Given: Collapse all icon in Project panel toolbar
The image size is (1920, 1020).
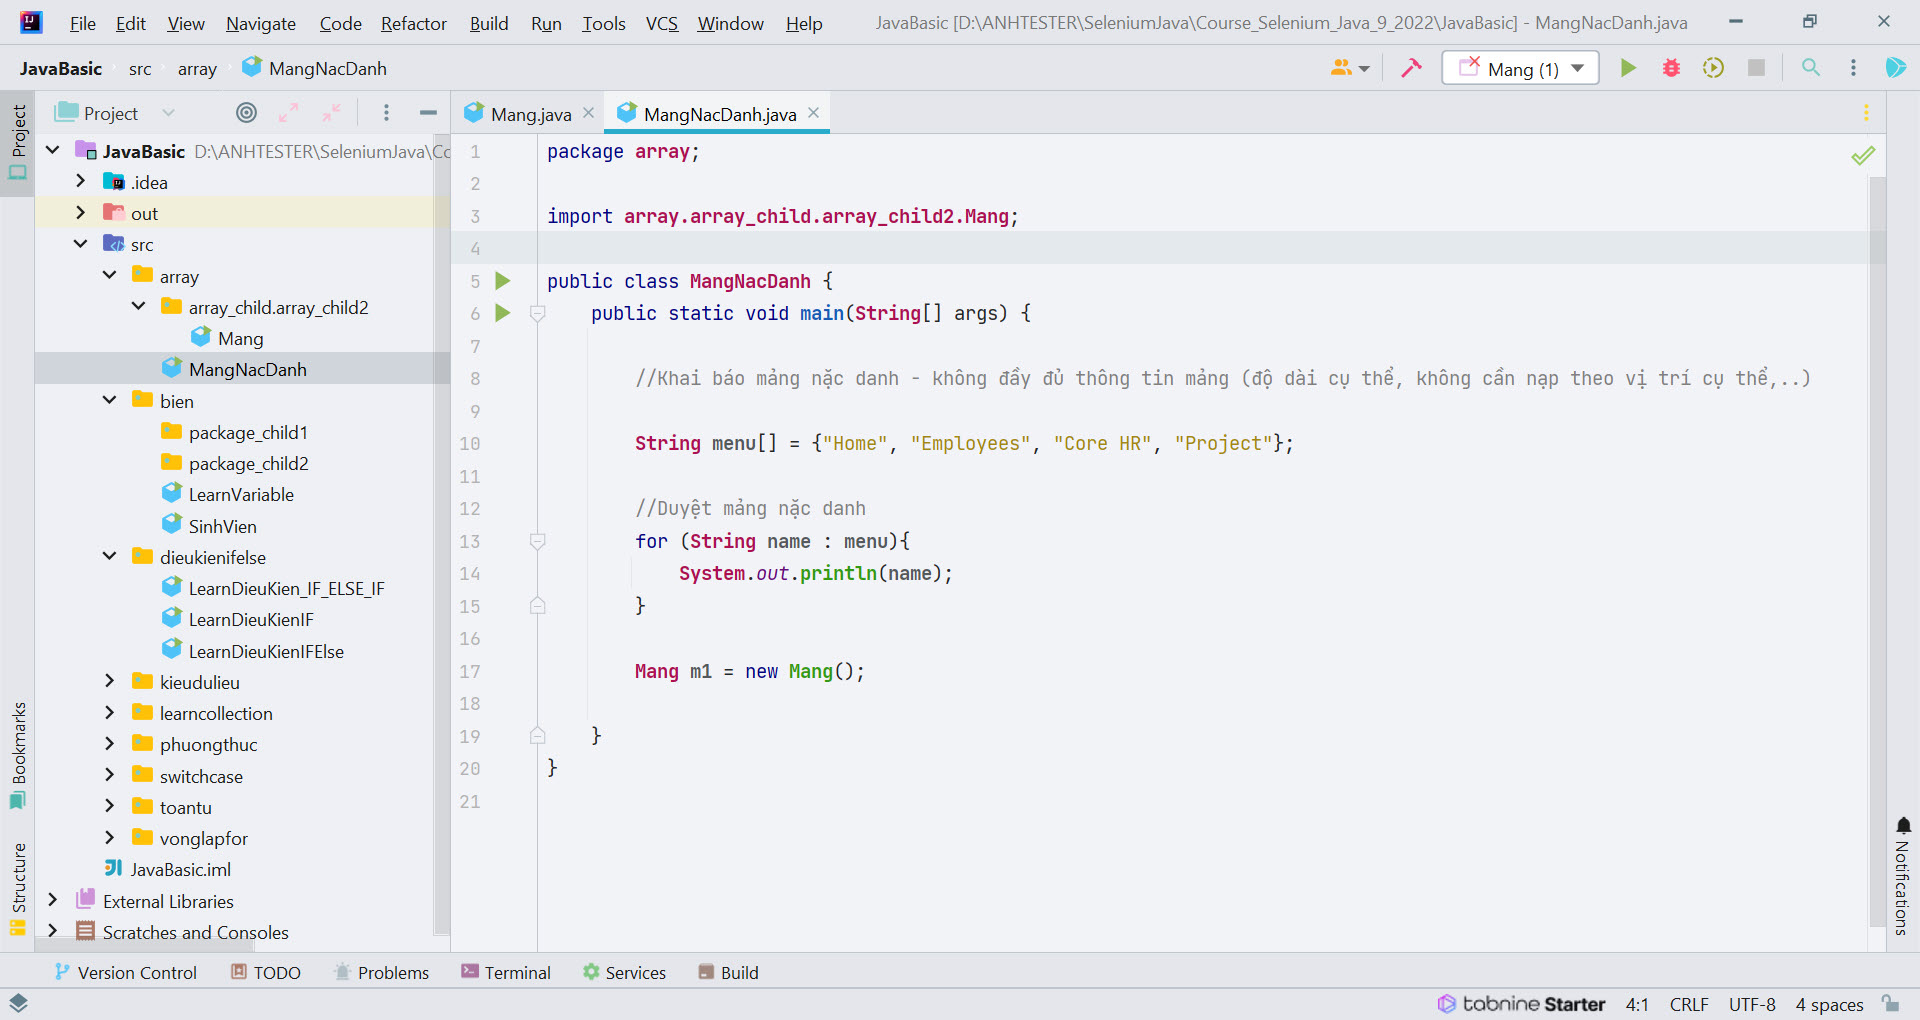Looking at the screenshot, I should click(331, 113).
